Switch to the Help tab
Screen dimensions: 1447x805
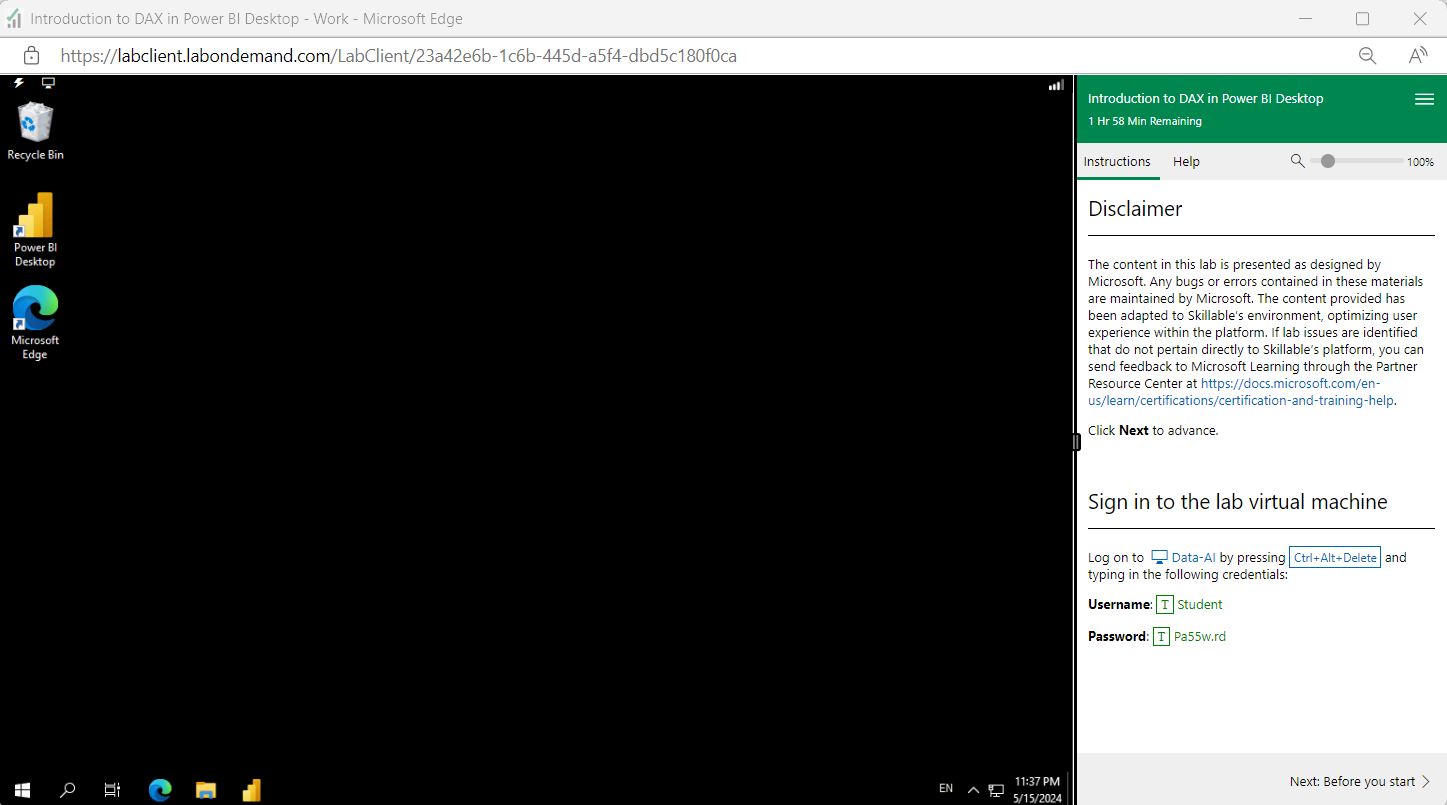point(1186,161)
